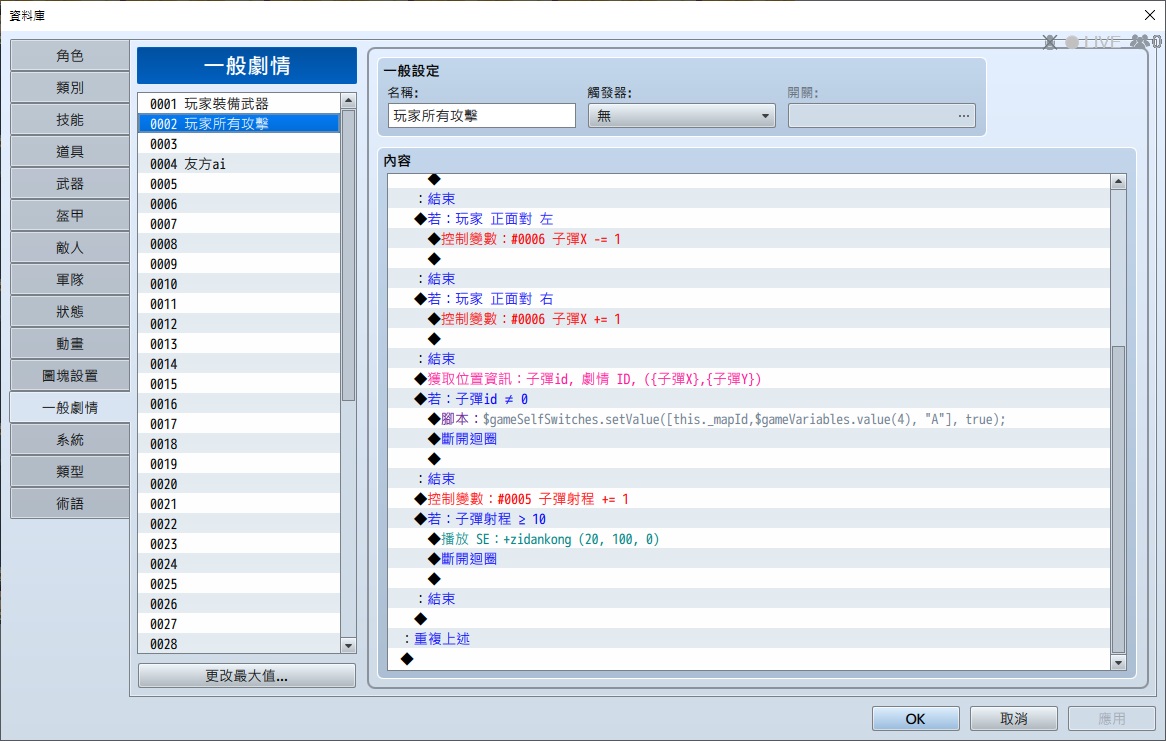Select 控制變數 #0006 子彈X -= 1 line
The width and height of the screenshot is (1166, 741).
749,239
